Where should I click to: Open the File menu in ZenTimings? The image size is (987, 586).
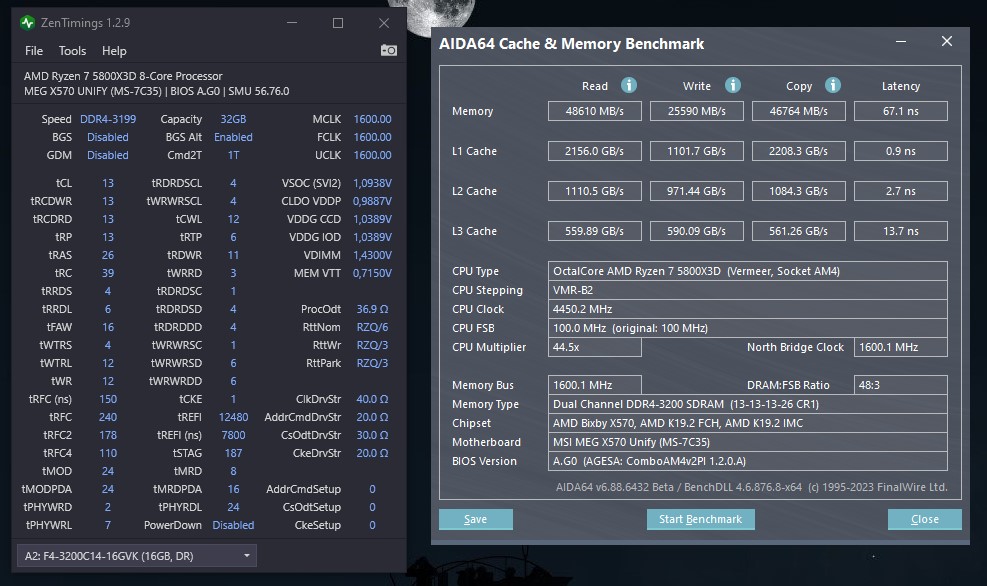[34, 51]
